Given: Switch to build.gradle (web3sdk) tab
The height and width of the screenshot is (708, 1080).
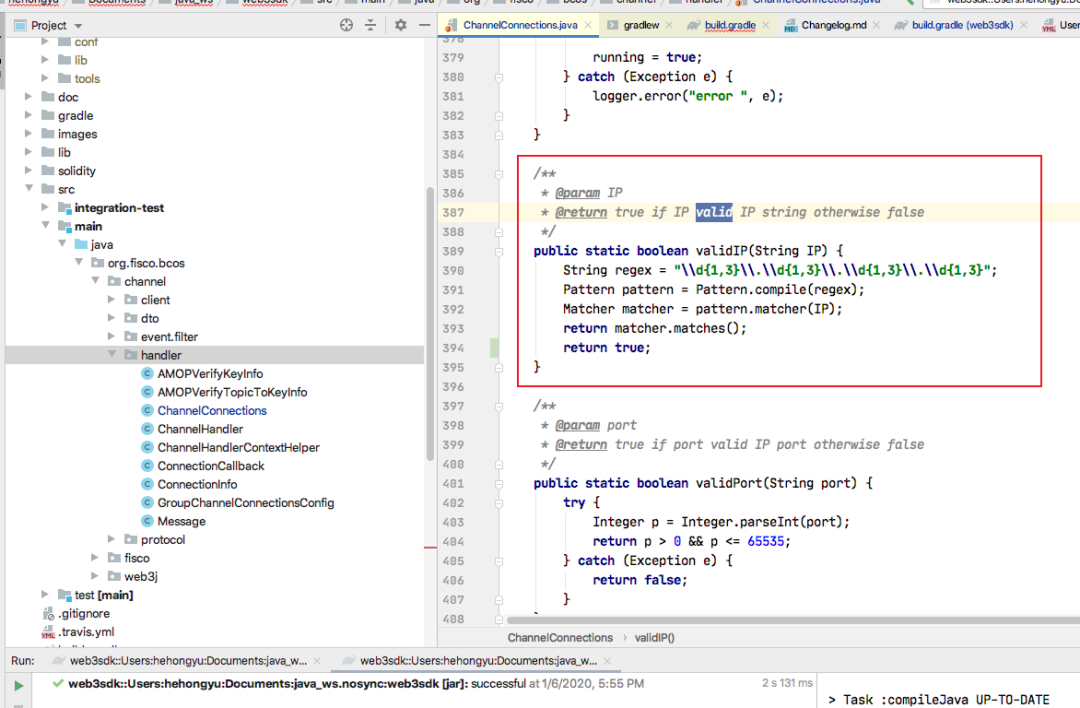Looking at the screenshot, I should 962,25.
